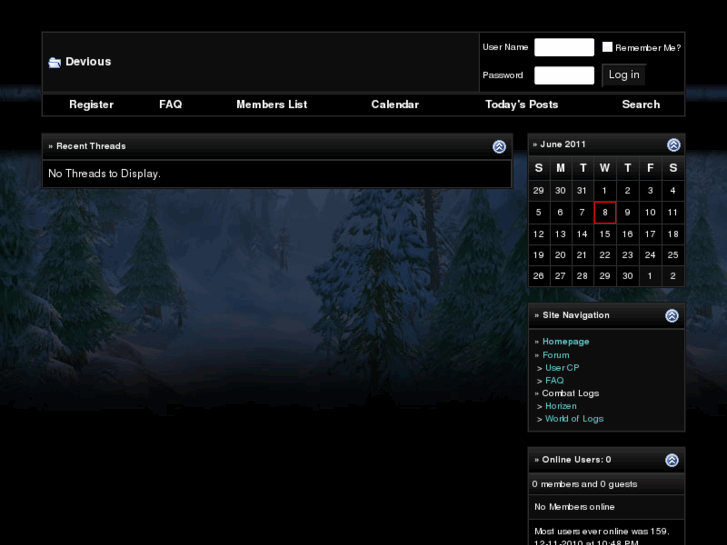Select June 19 in the calendar
The height and width of the screenshot is (545, 727).
[538, 255]
